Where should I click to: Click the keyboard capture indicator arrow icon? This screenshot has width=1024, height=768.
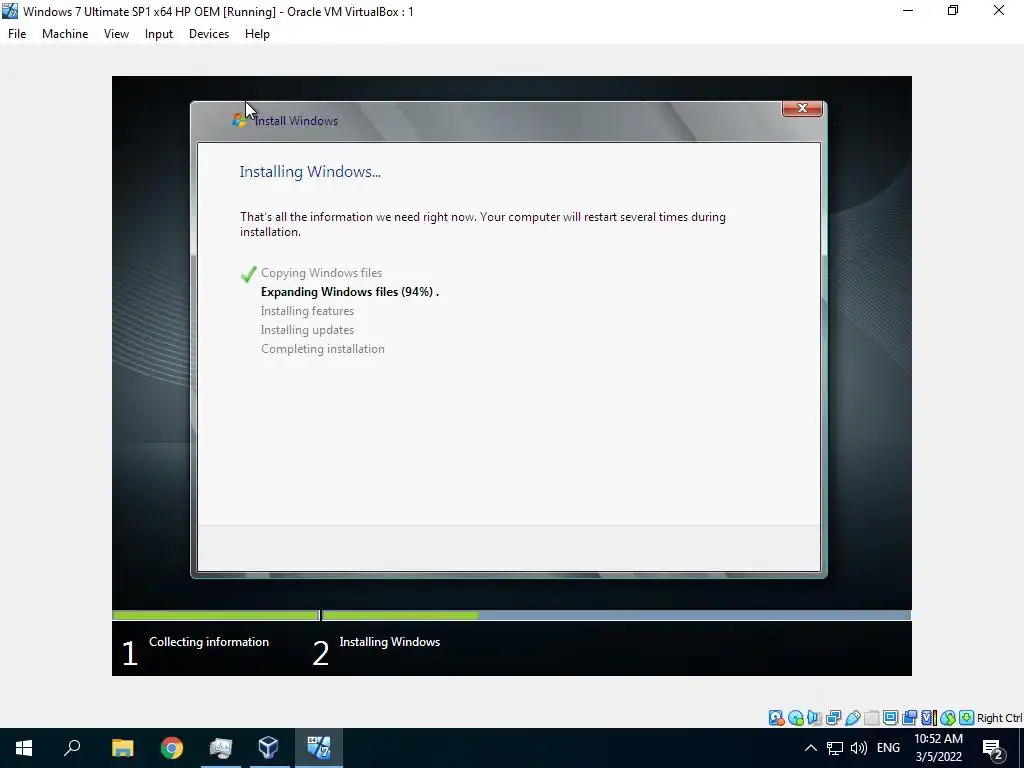[x=967, y=718]
